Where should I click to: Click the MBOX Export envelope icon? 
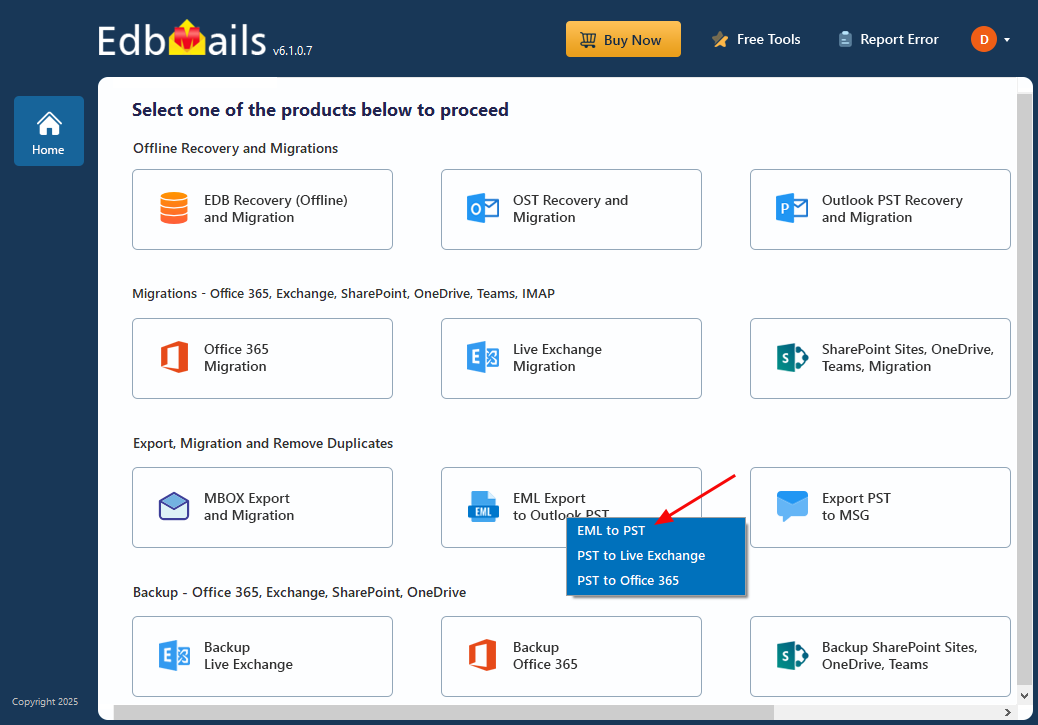(174, 507)
